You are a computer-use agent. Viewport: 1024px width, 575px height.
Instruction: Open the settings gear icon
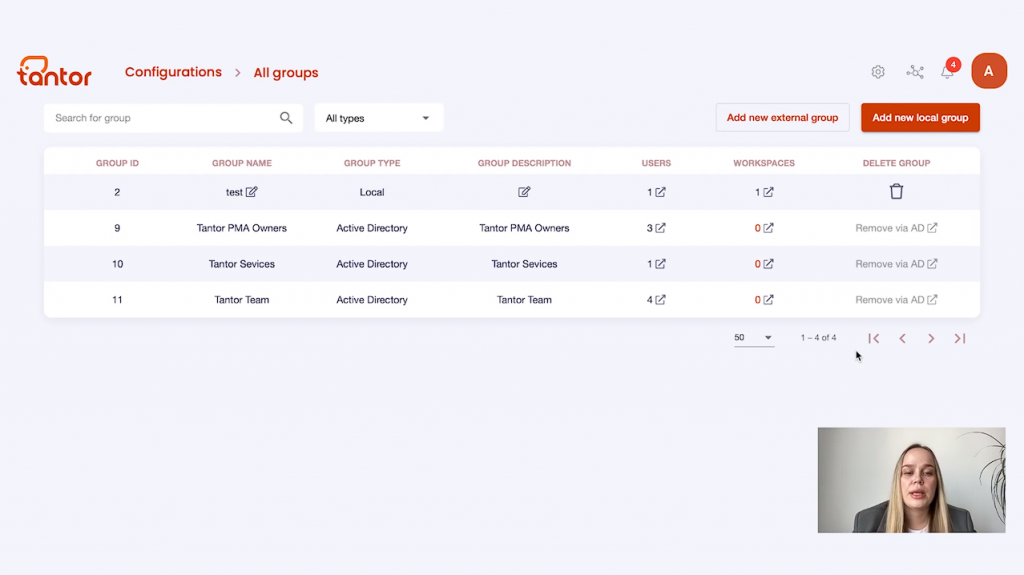(878, 72)
